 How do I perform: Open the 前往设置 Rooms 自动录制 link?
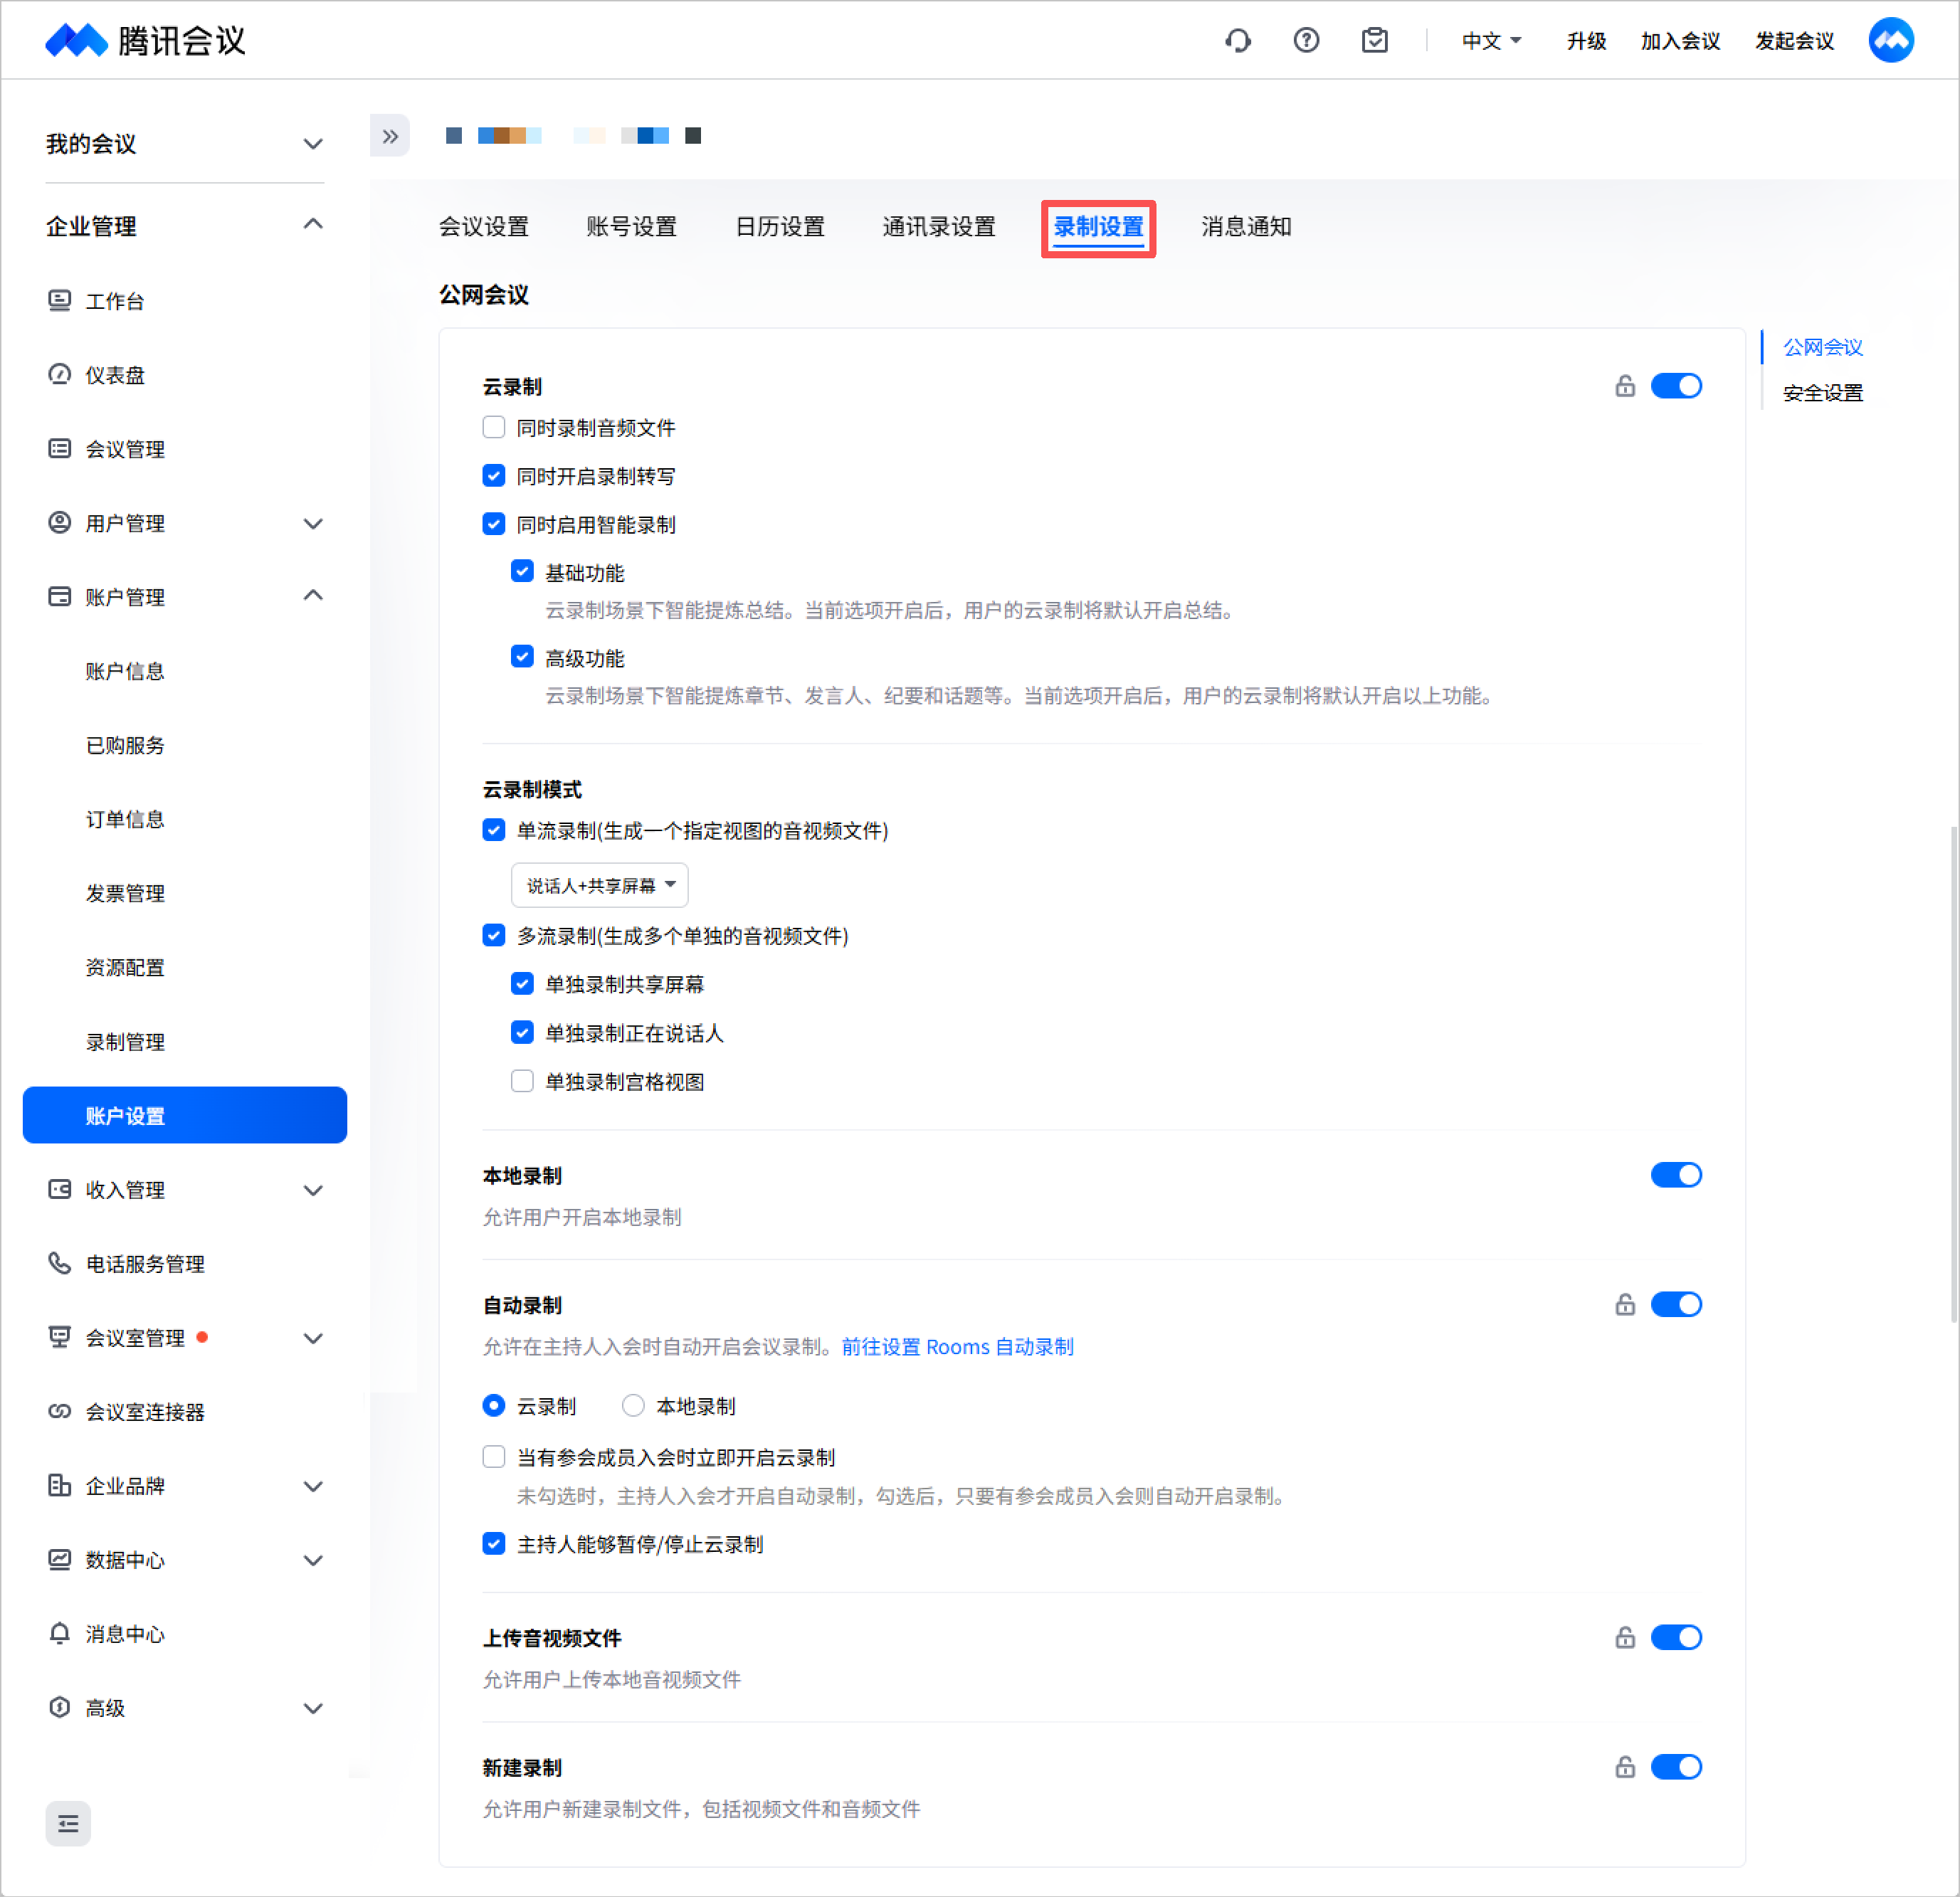(957, 1347)
